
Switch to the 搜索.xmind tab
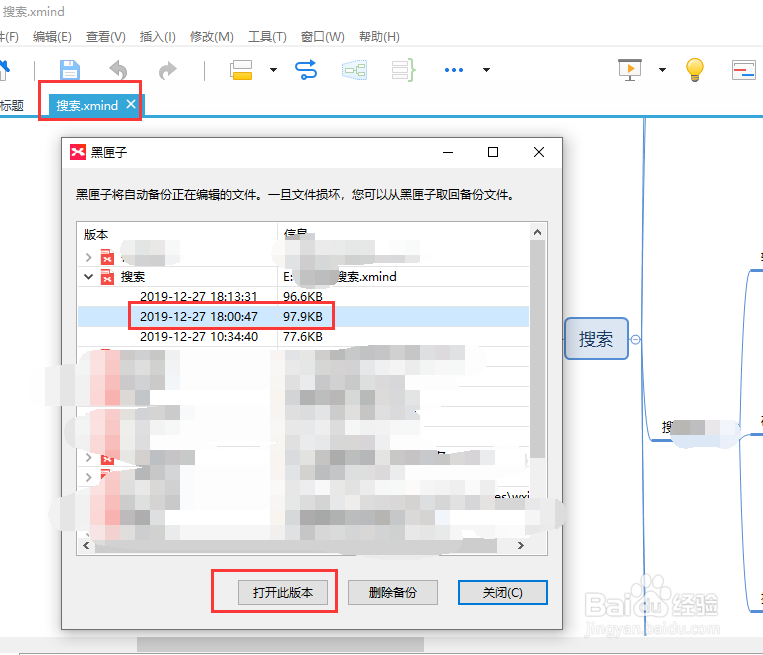click(87, 106)
